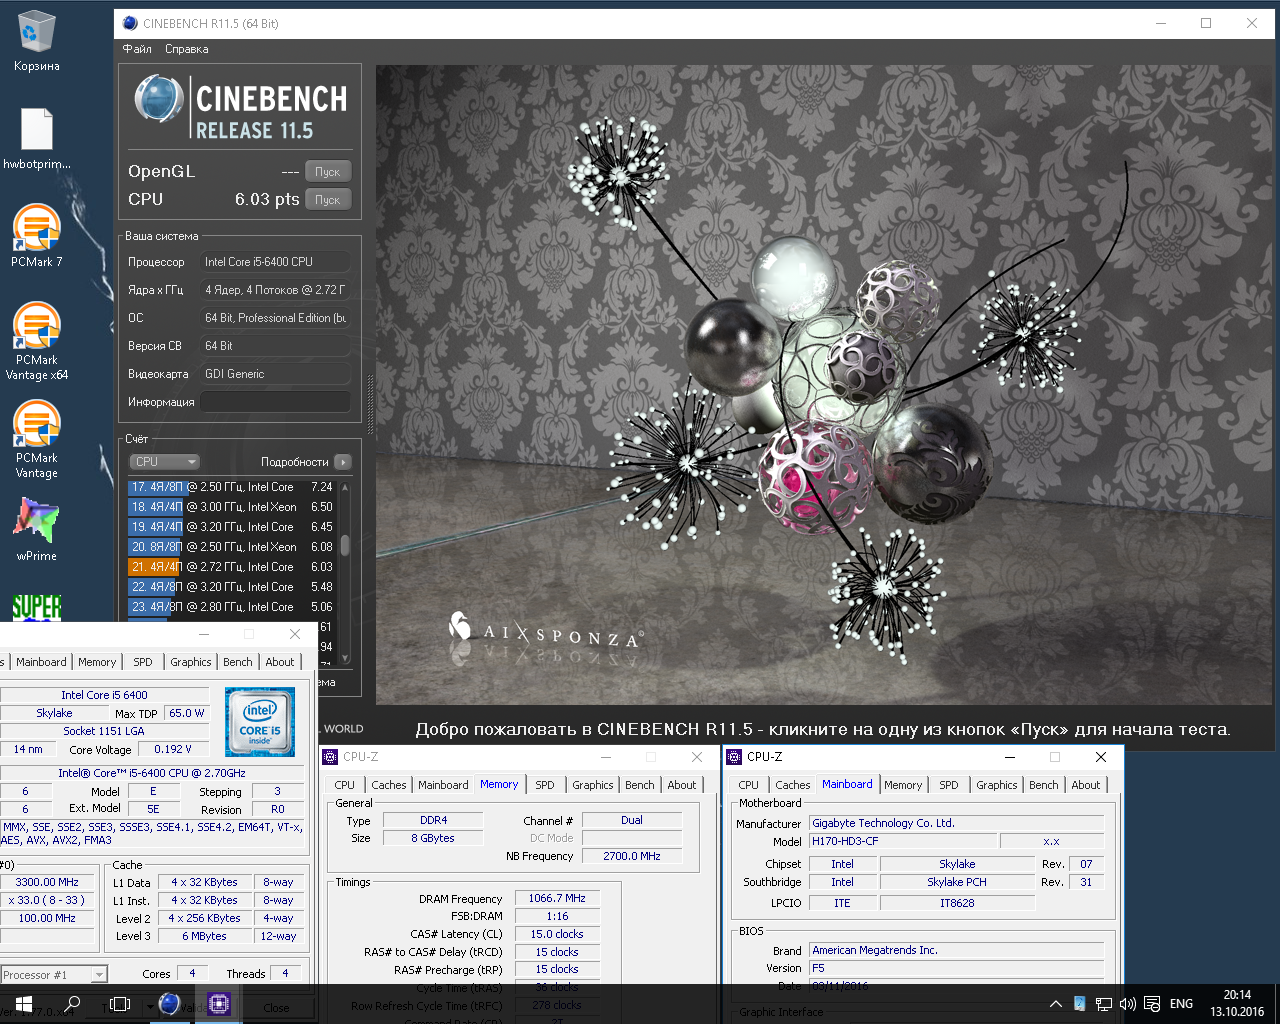Switch to CPU tab in Memory CPU-Z window
This screenshot has width=1280, height=1024.
[x=345, y=785]
